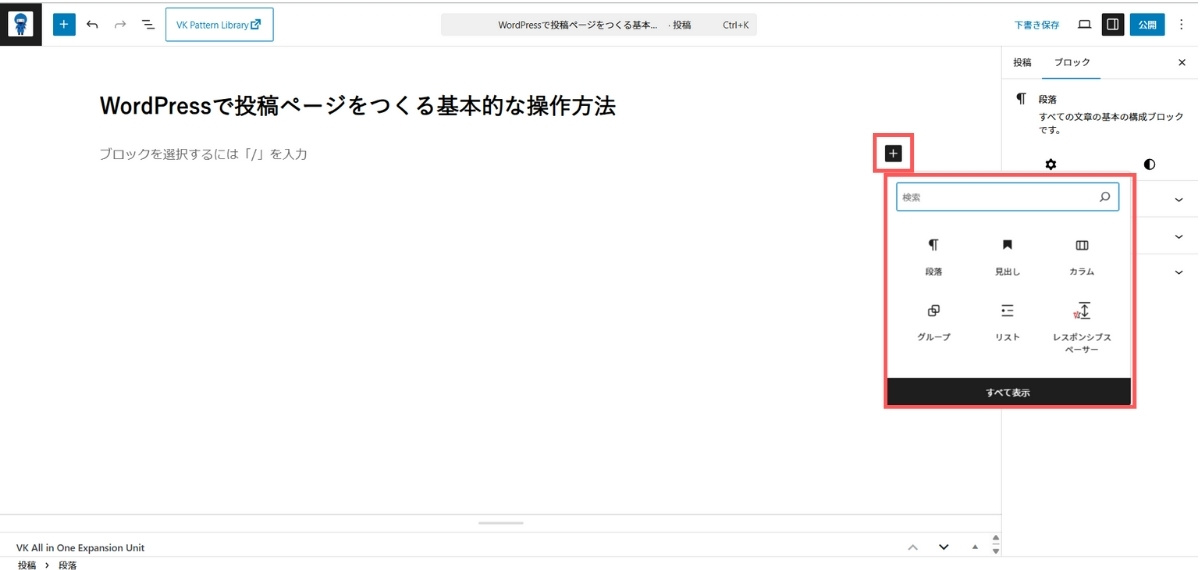
Task: Click the site logo icon at top-left
Action: (21, 24)
